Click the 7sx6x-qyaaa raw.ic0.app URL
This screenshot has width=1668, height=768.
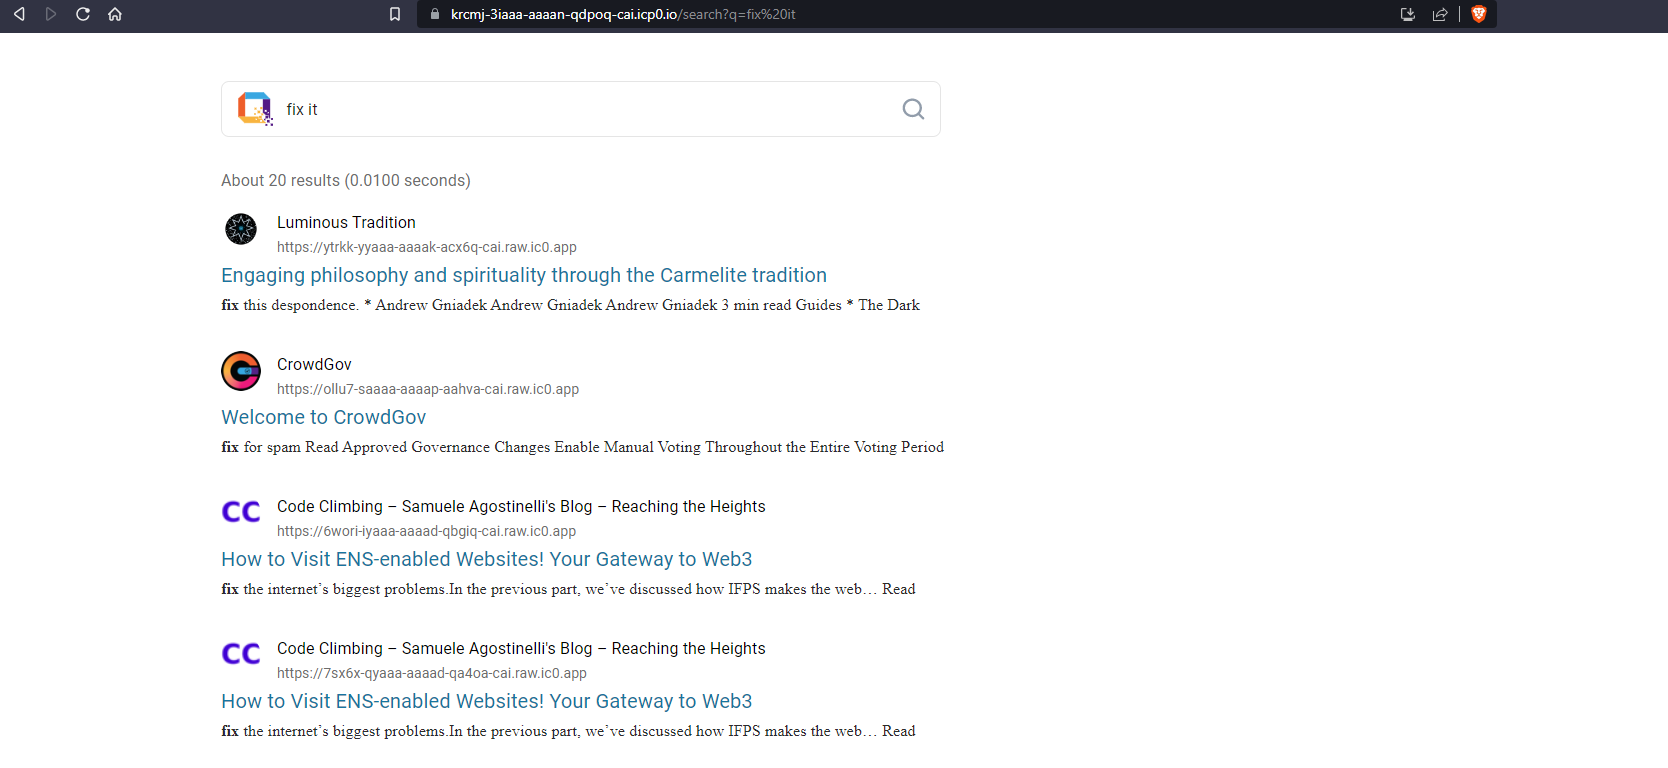click(432, 673)
